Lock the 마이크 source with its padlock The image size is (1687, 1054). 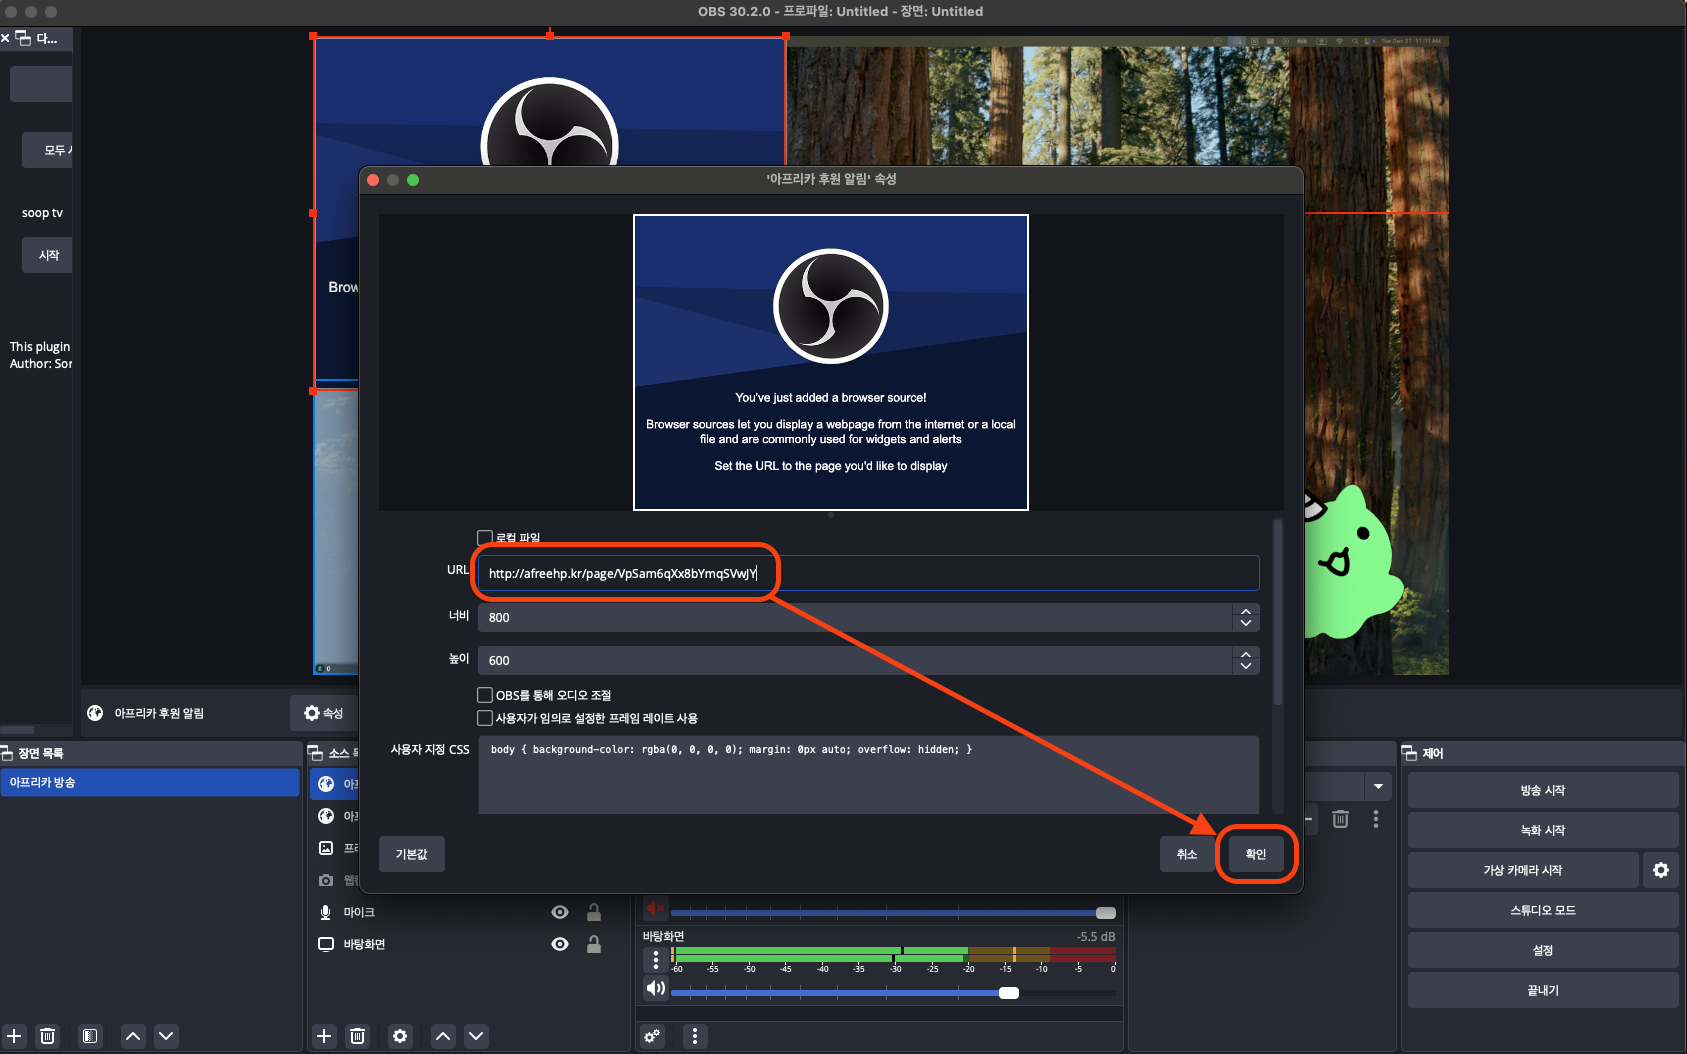point(594,912)
